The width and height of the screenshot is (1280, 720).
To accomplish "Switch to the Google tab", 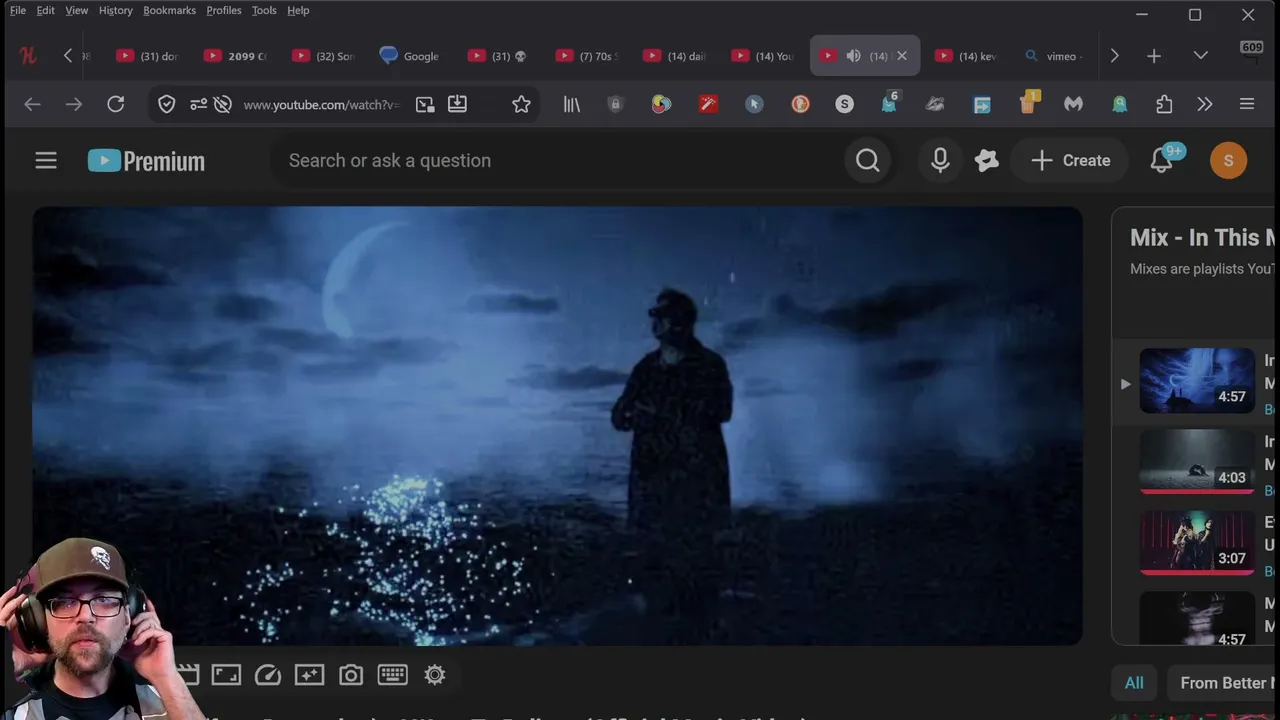I will point(410,56).
